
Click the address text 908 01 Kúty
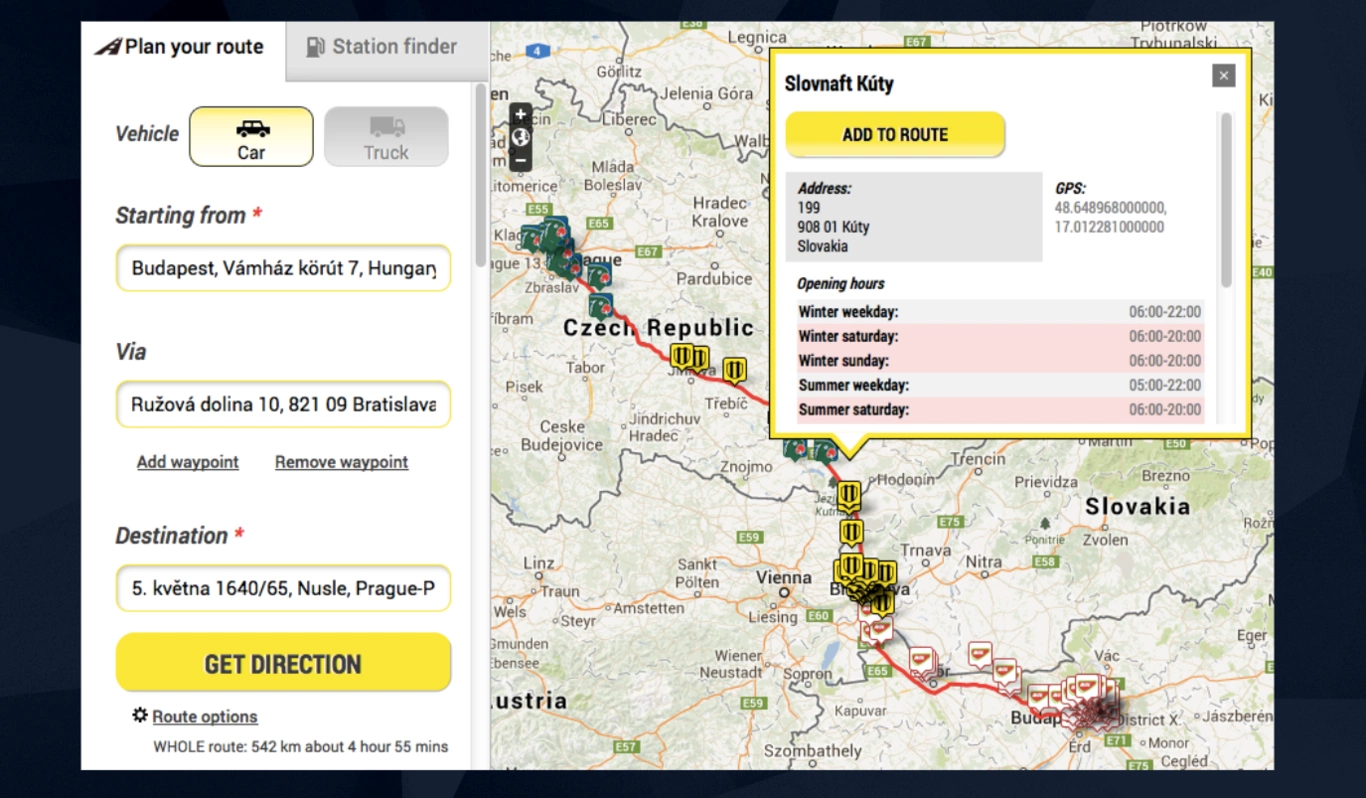pos(833,227)
